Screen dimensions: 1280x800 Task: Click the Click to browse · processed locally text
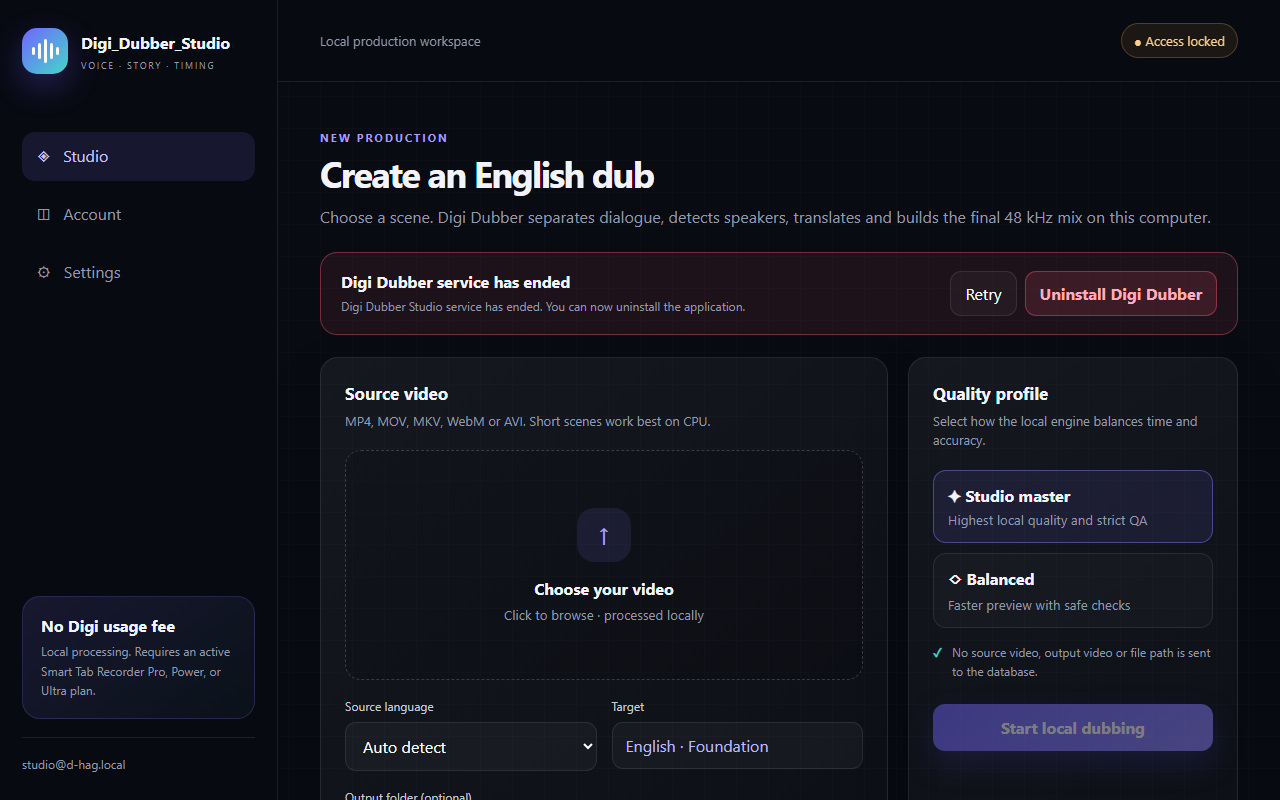coord(604,616)
